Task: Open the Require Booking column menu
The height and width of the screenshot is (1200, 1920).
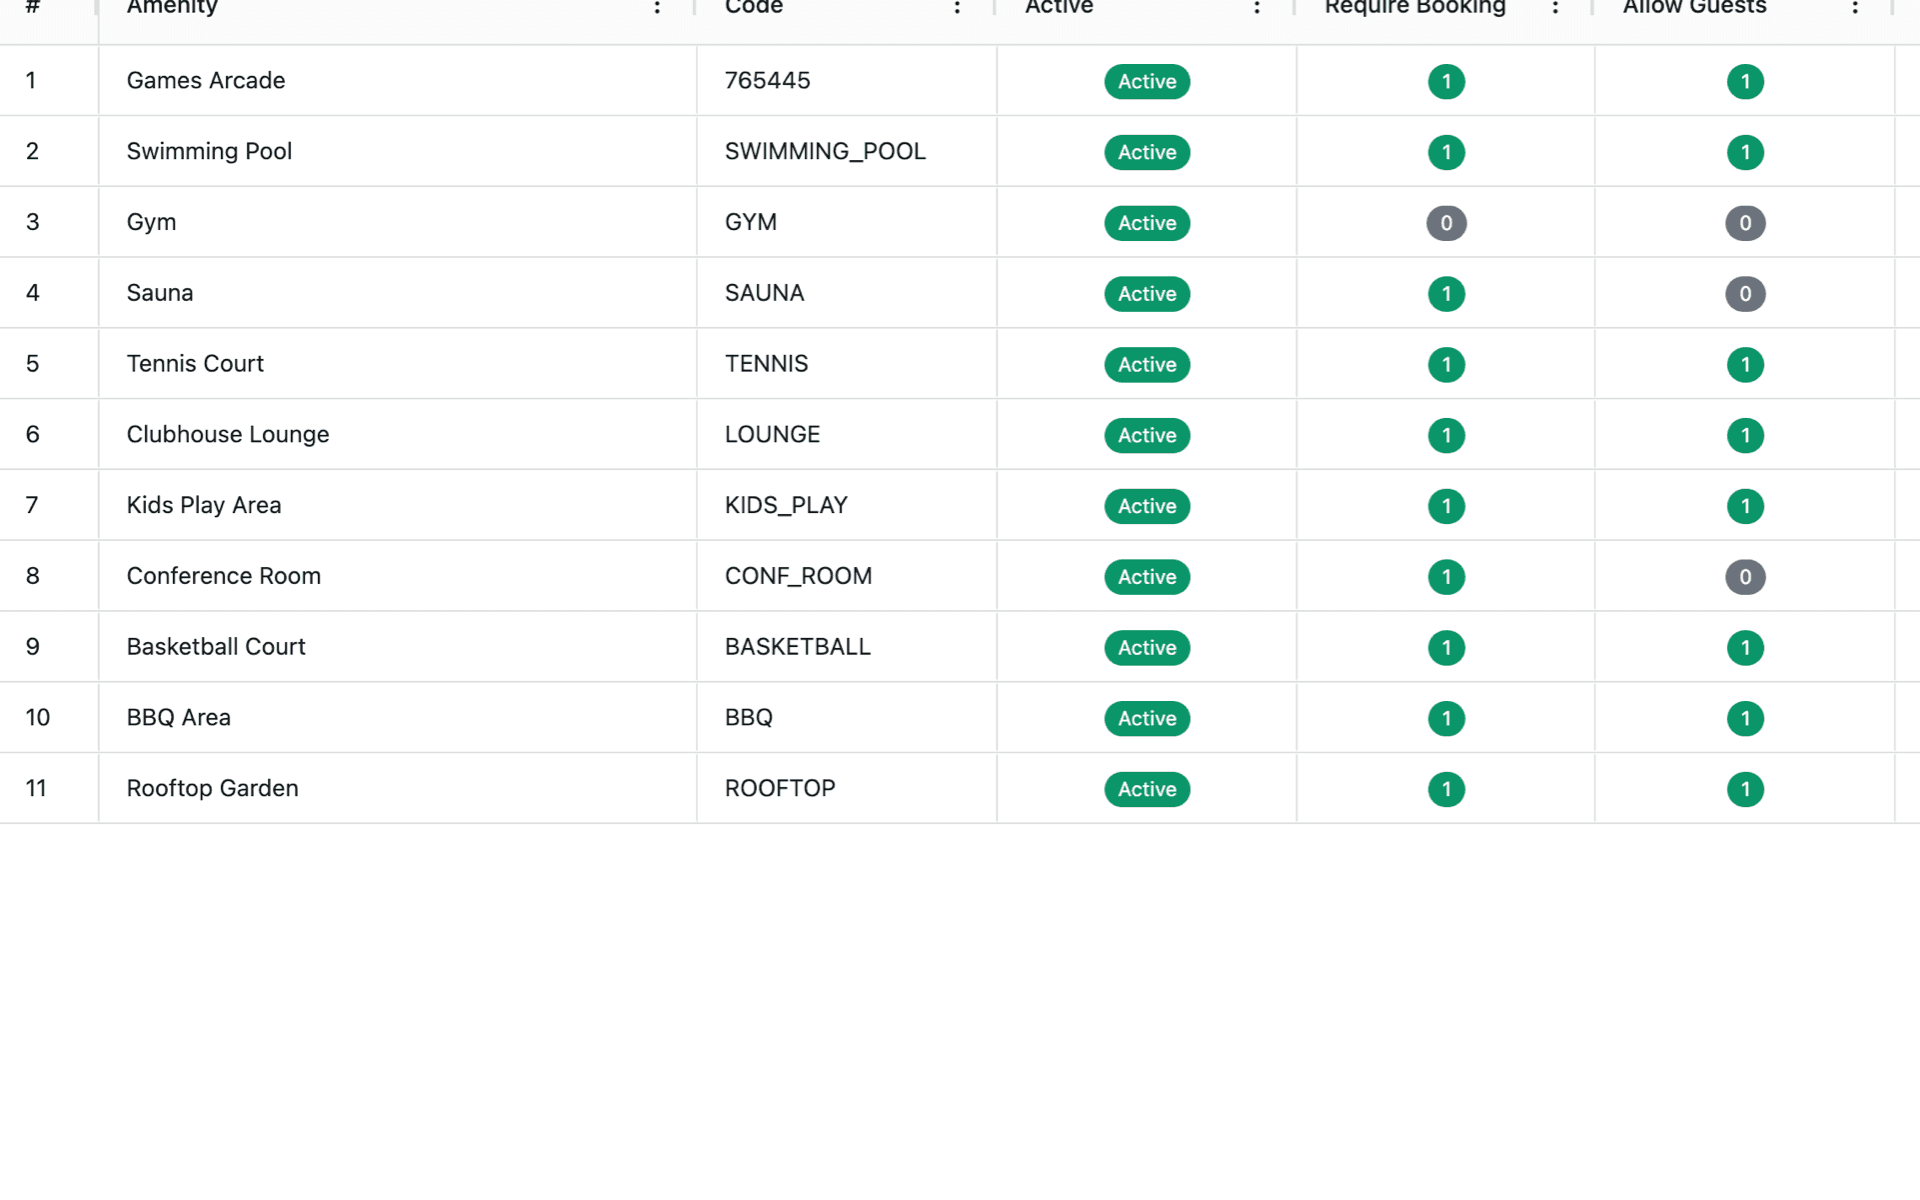Action: (x=1556, y=8)
